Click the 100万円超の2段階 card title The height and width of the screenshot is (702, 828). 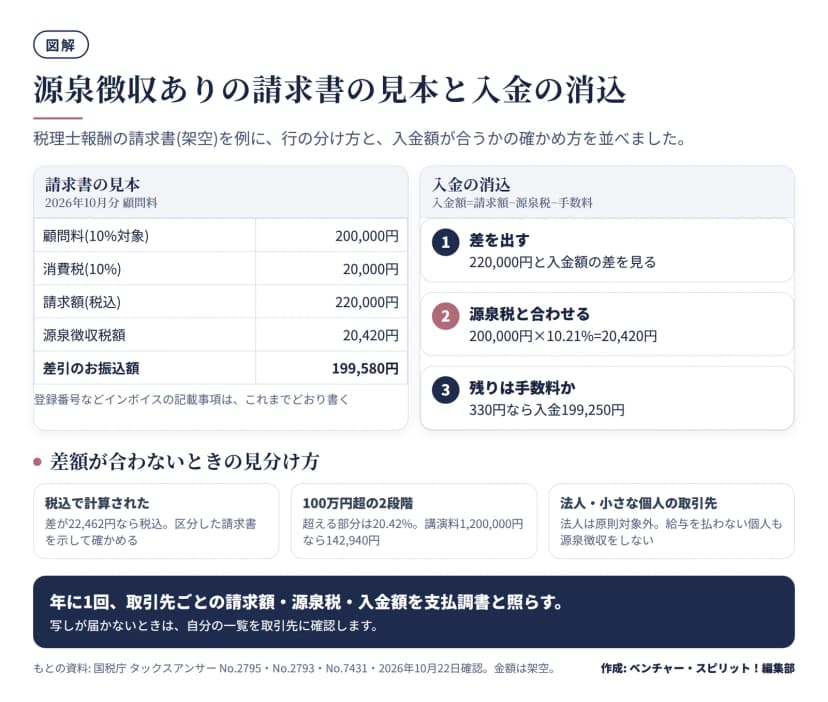point(357,503)
